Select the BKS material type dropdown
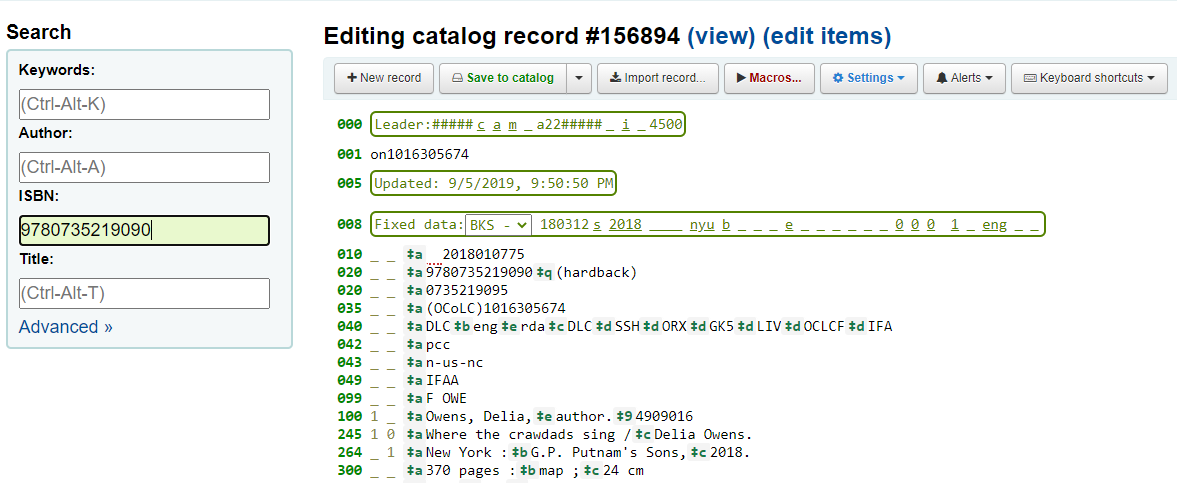The image size is (1177, 483). (499, 225)
